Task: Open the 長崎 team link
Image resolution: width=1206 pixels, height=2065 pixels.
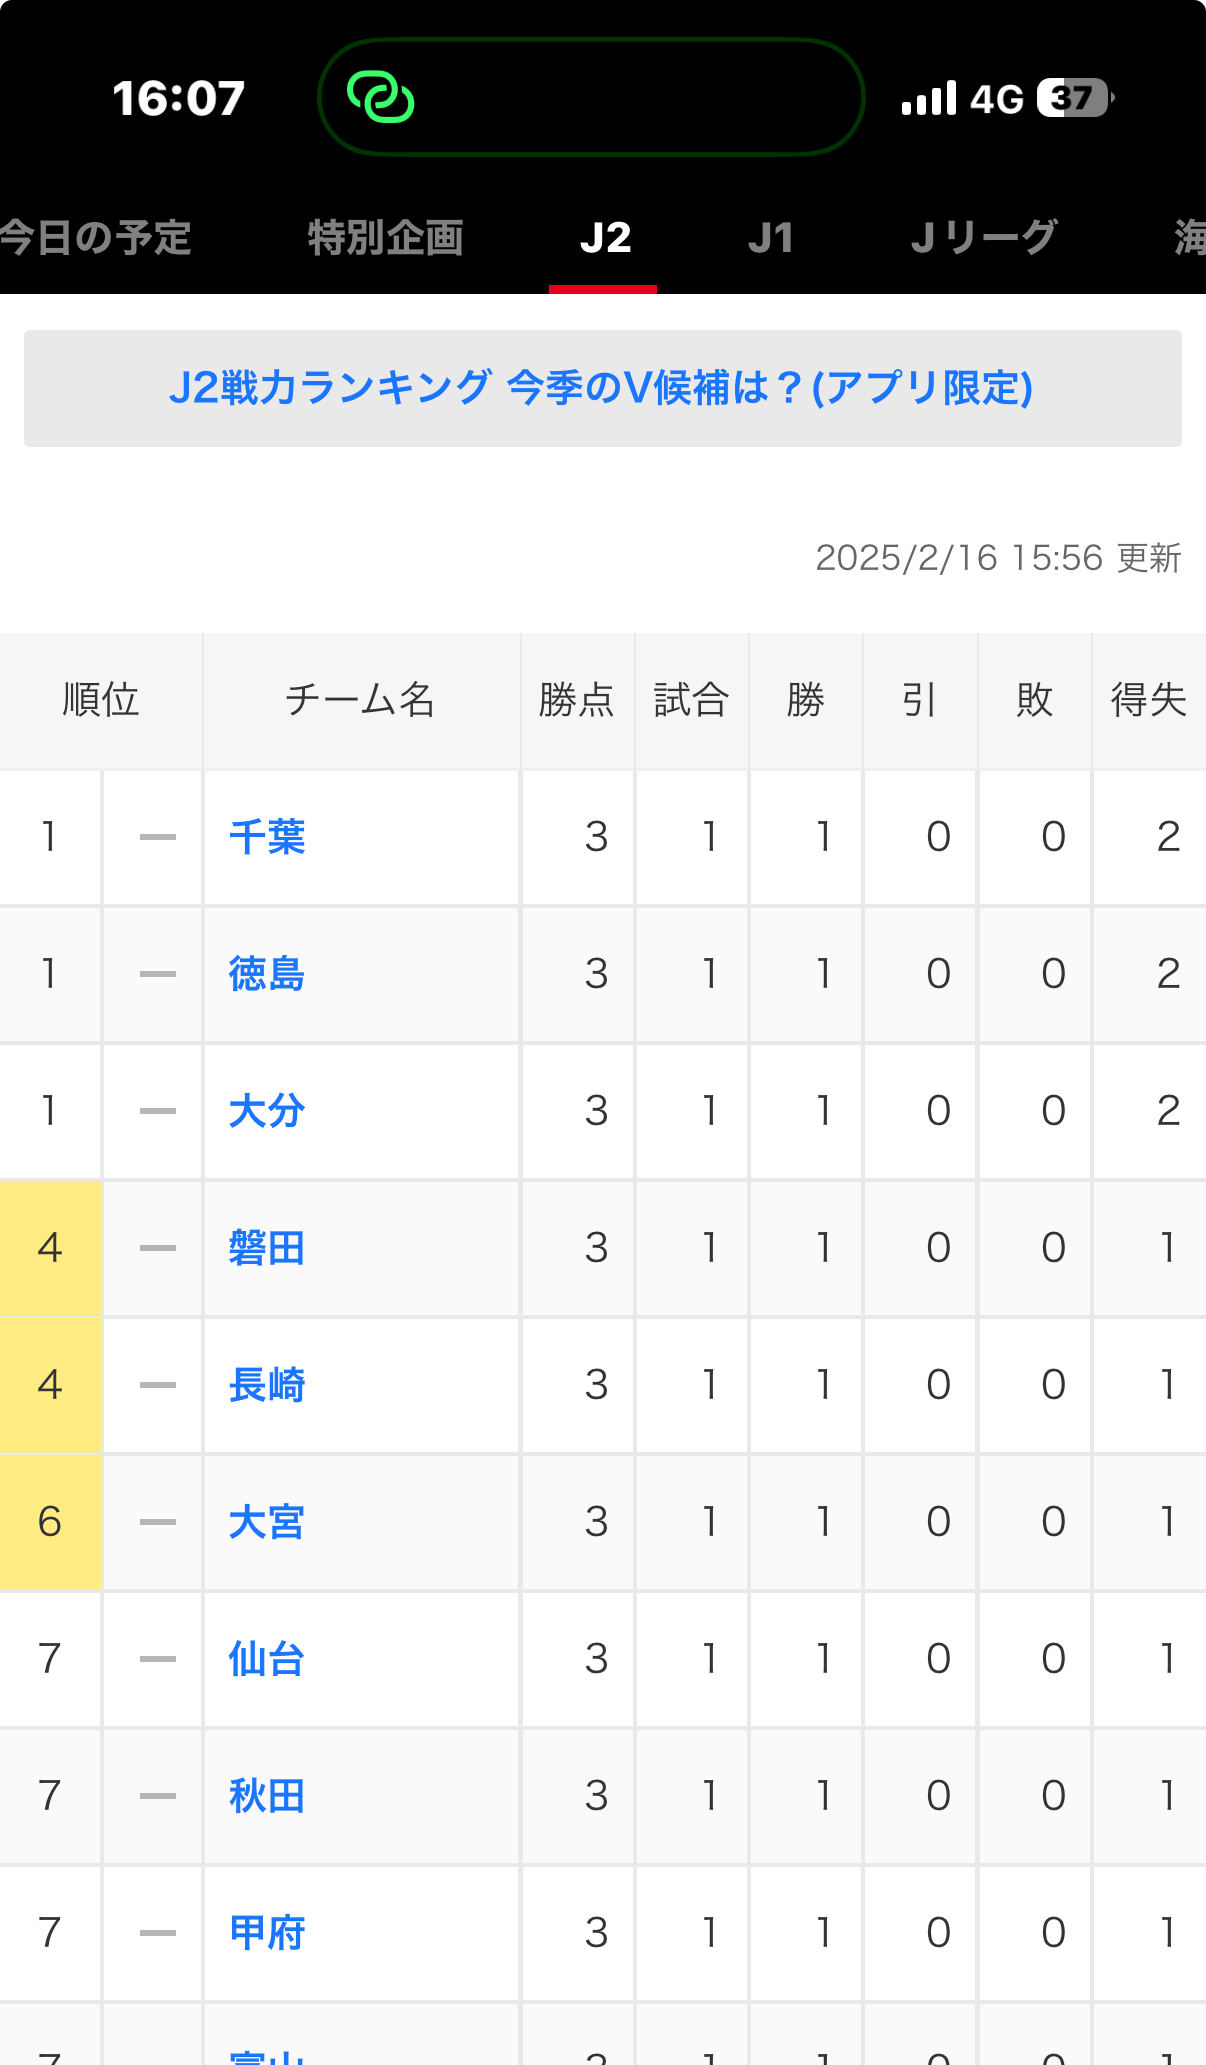Action: click(x=267, y=1385)
